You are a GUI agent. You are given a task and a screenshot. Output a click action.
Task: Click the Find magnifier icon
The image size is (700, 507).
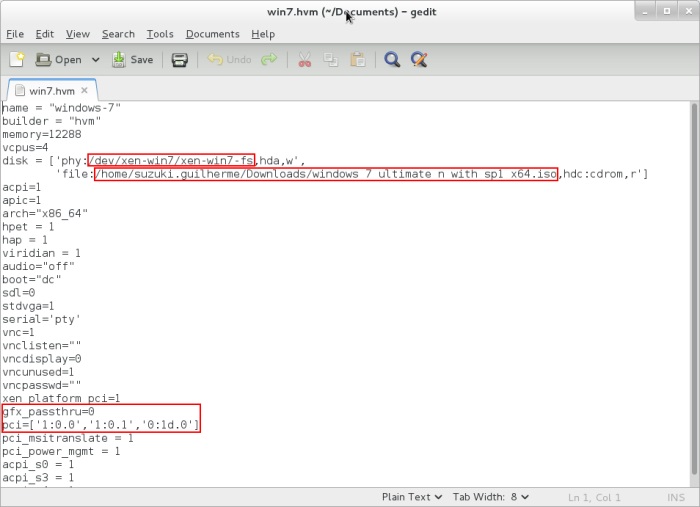tap(392, 60)
